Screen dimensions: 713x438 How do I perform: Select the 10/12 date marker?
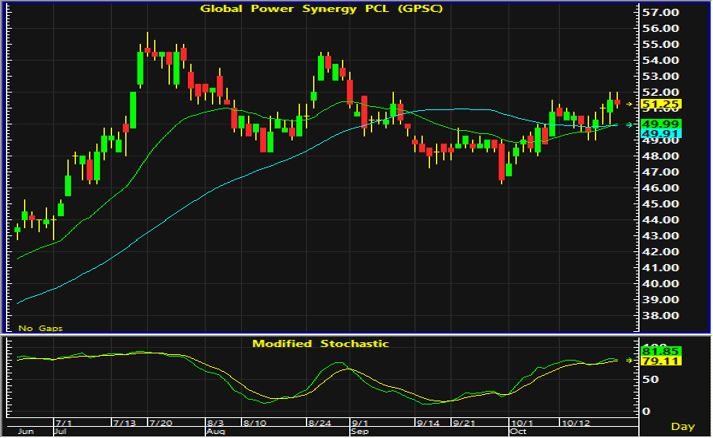575,423
